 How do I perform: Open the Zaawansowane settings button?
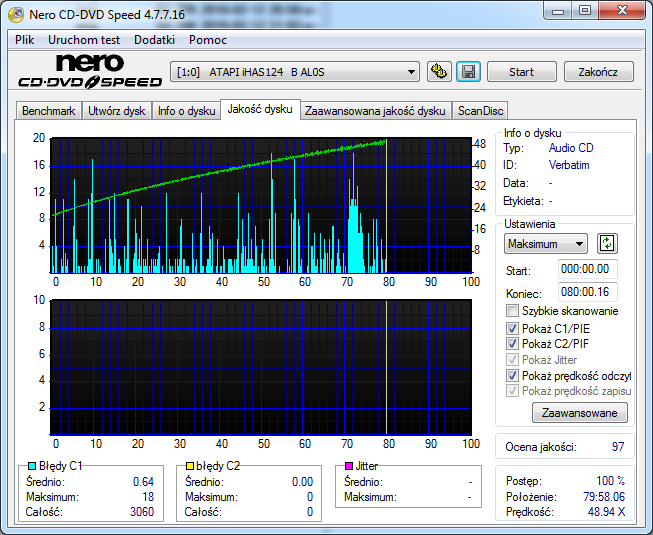click(580, 413)
